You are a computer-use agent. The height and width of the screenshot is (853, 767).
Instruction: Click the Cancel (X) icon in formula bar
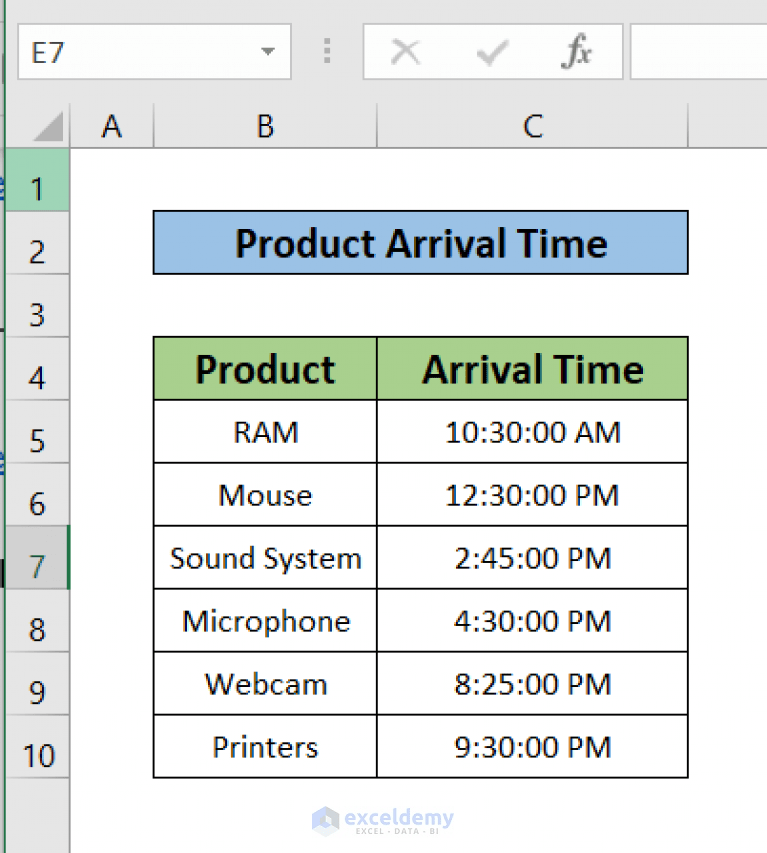click(x=404, y=53)
